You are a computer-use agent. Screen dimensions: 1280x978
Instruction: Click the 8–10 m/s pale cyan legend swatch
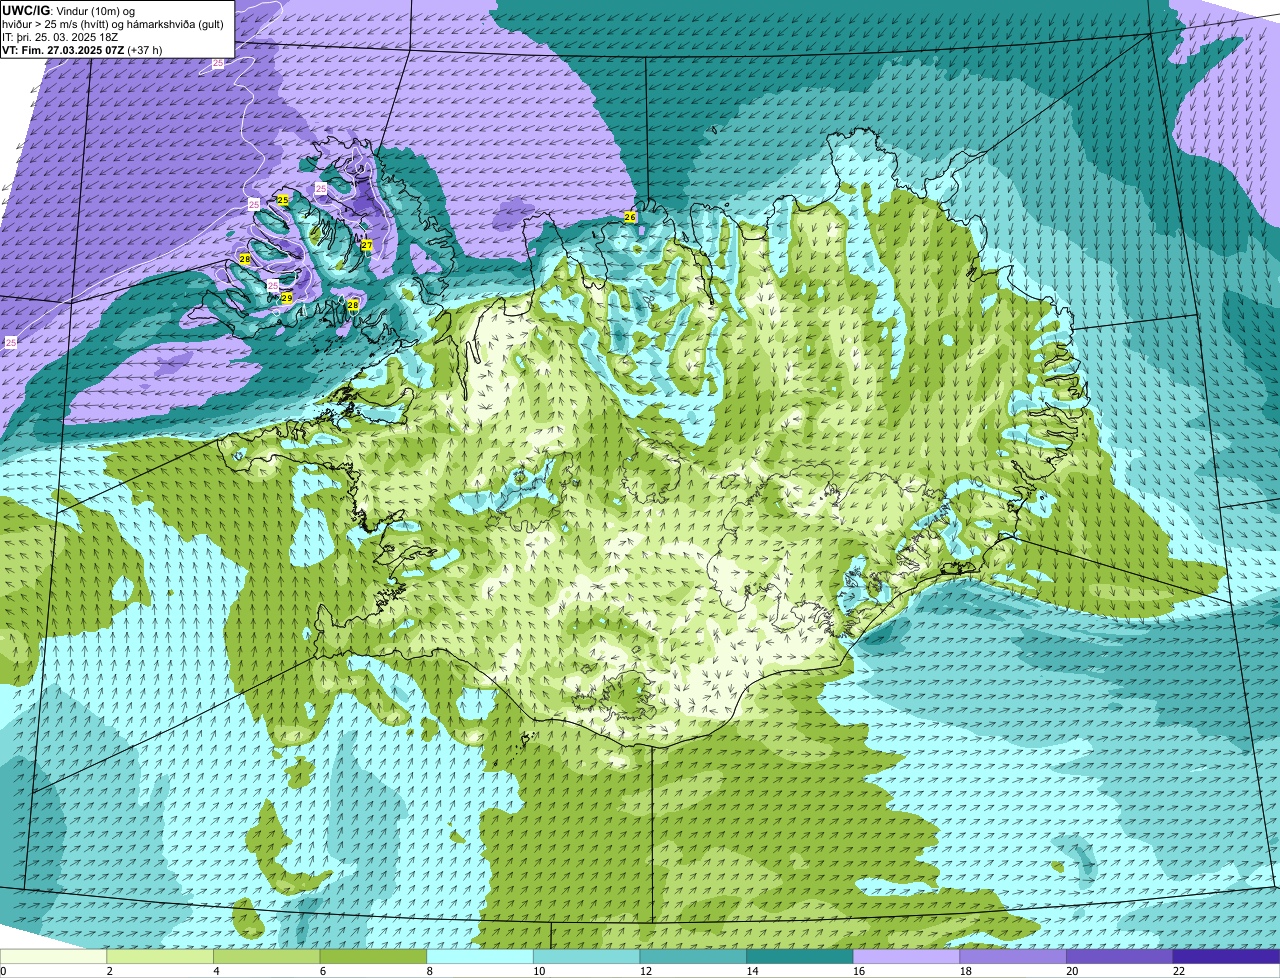tap(480, 956)
